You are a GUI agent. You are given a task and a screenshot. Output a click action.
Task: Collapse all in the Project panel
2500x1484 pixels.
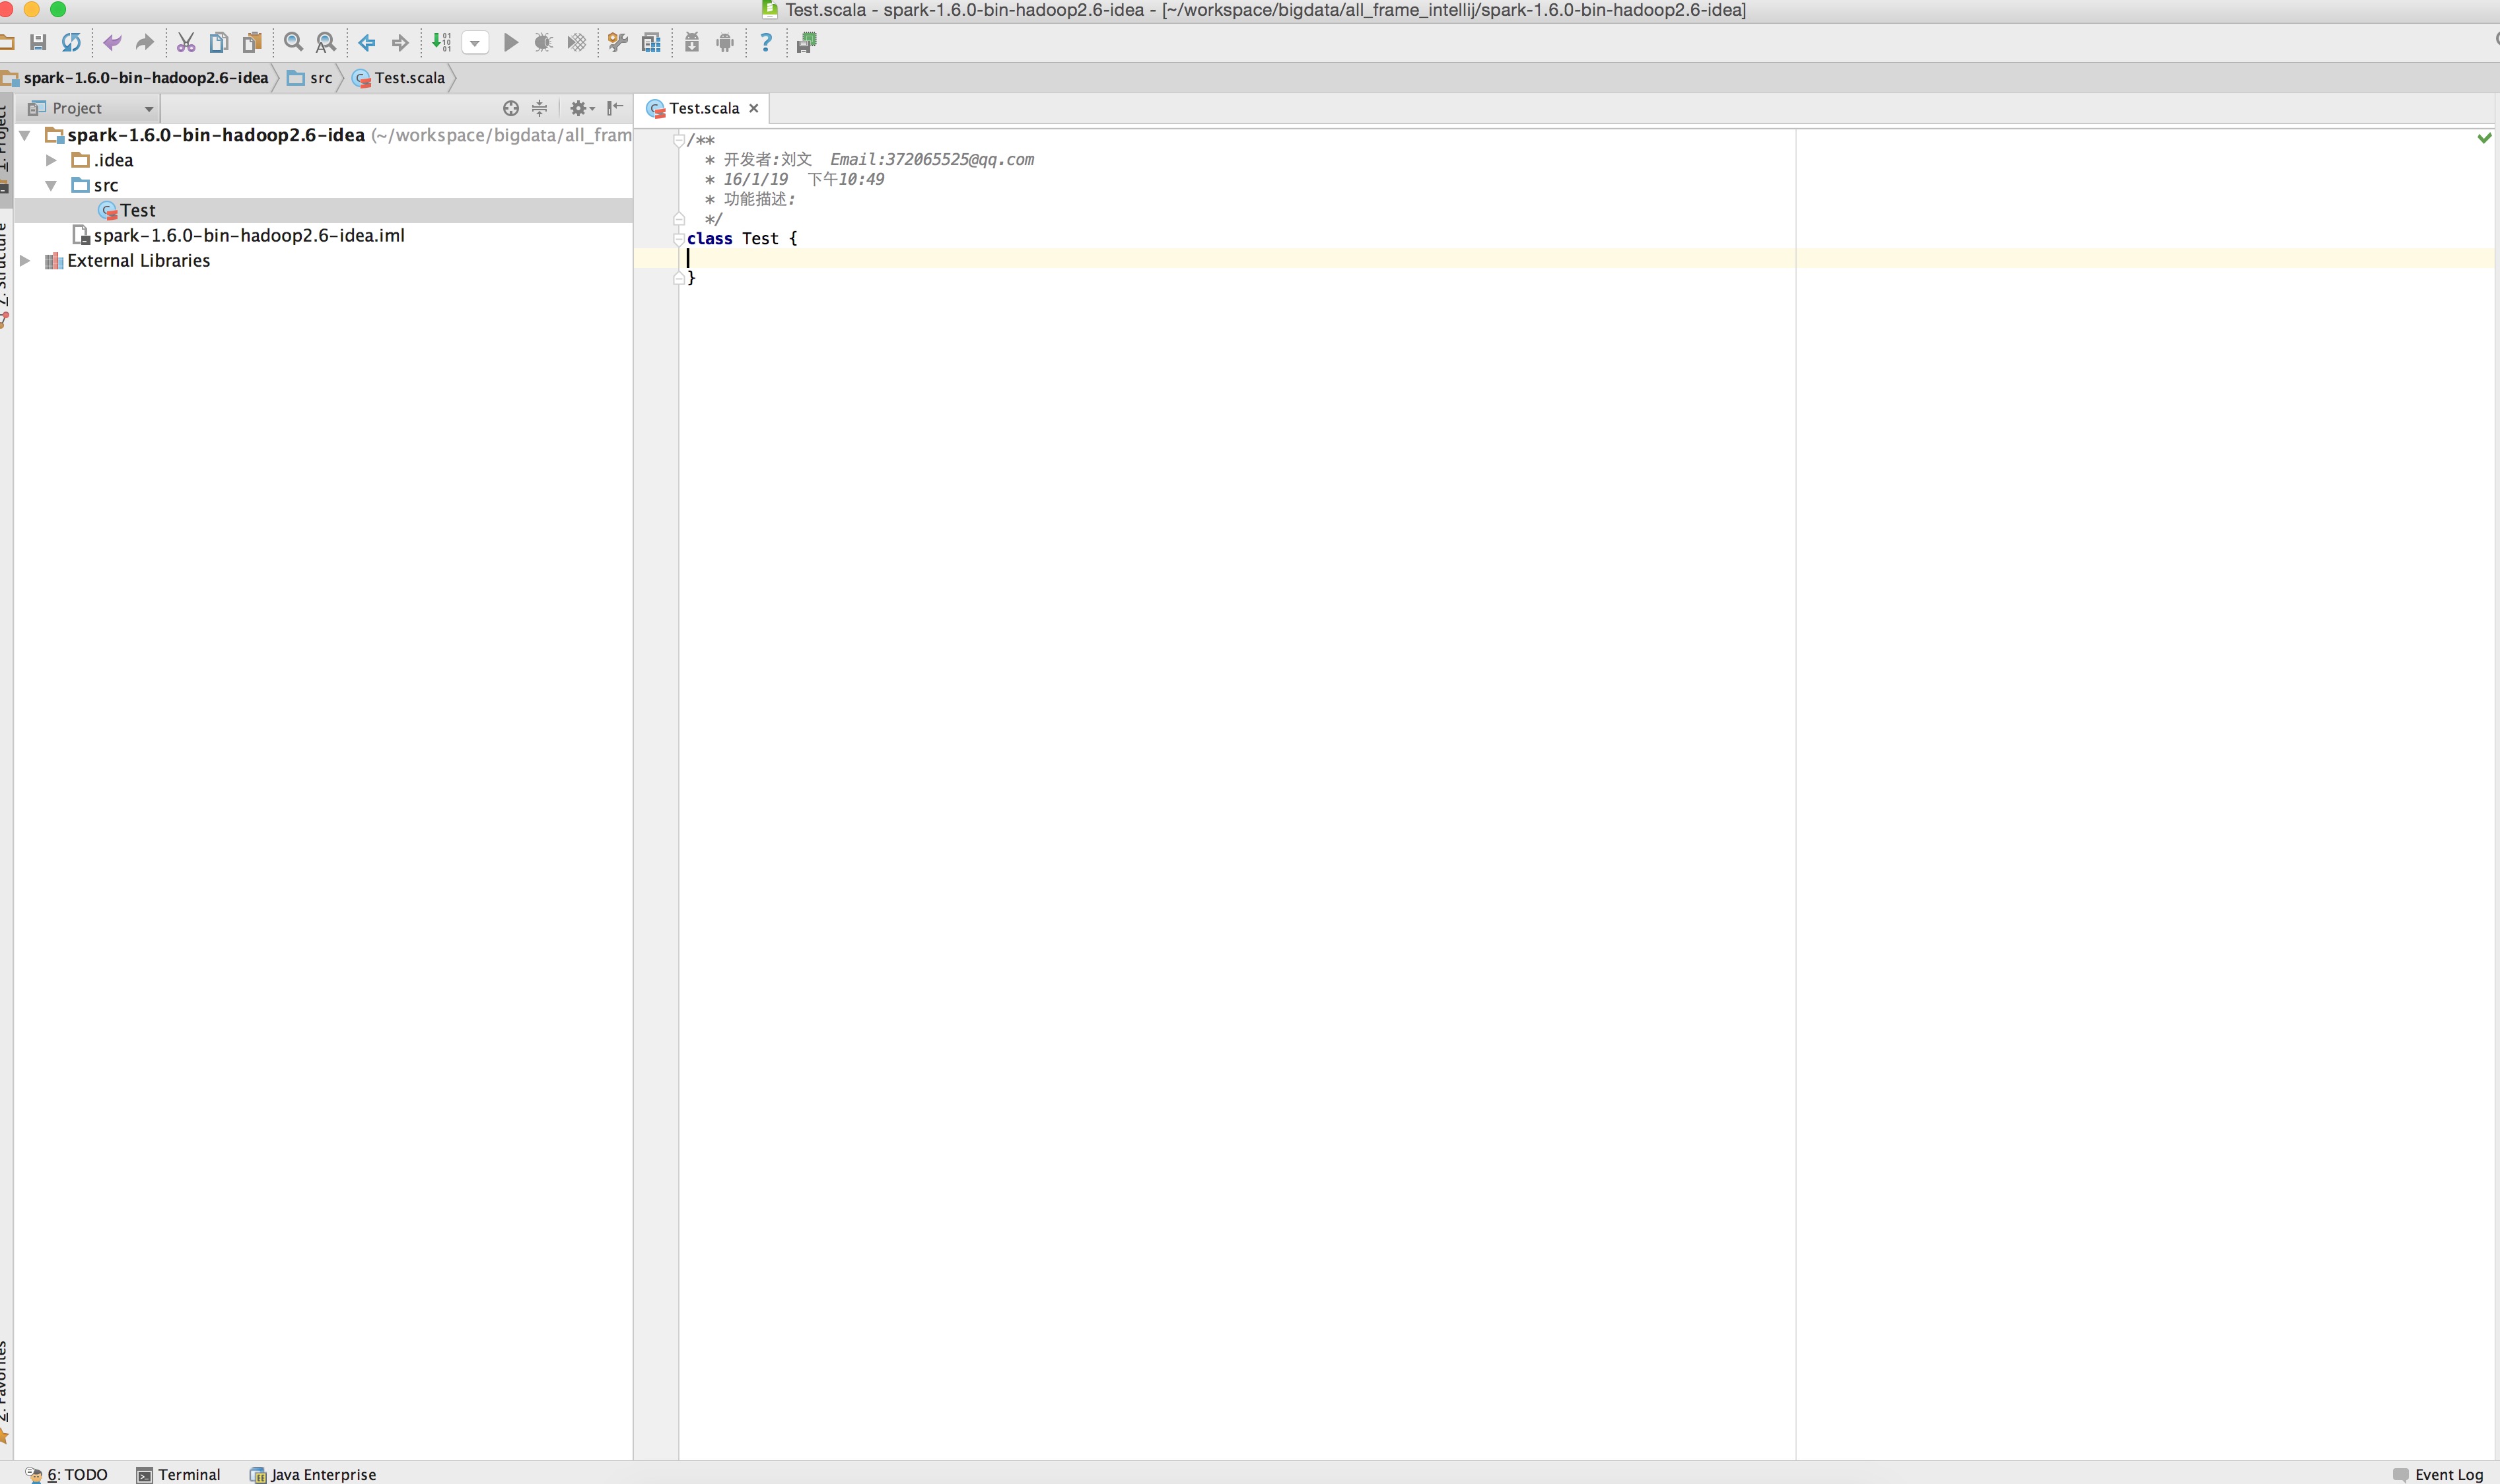pyautogui.click(x=540, y=108)
